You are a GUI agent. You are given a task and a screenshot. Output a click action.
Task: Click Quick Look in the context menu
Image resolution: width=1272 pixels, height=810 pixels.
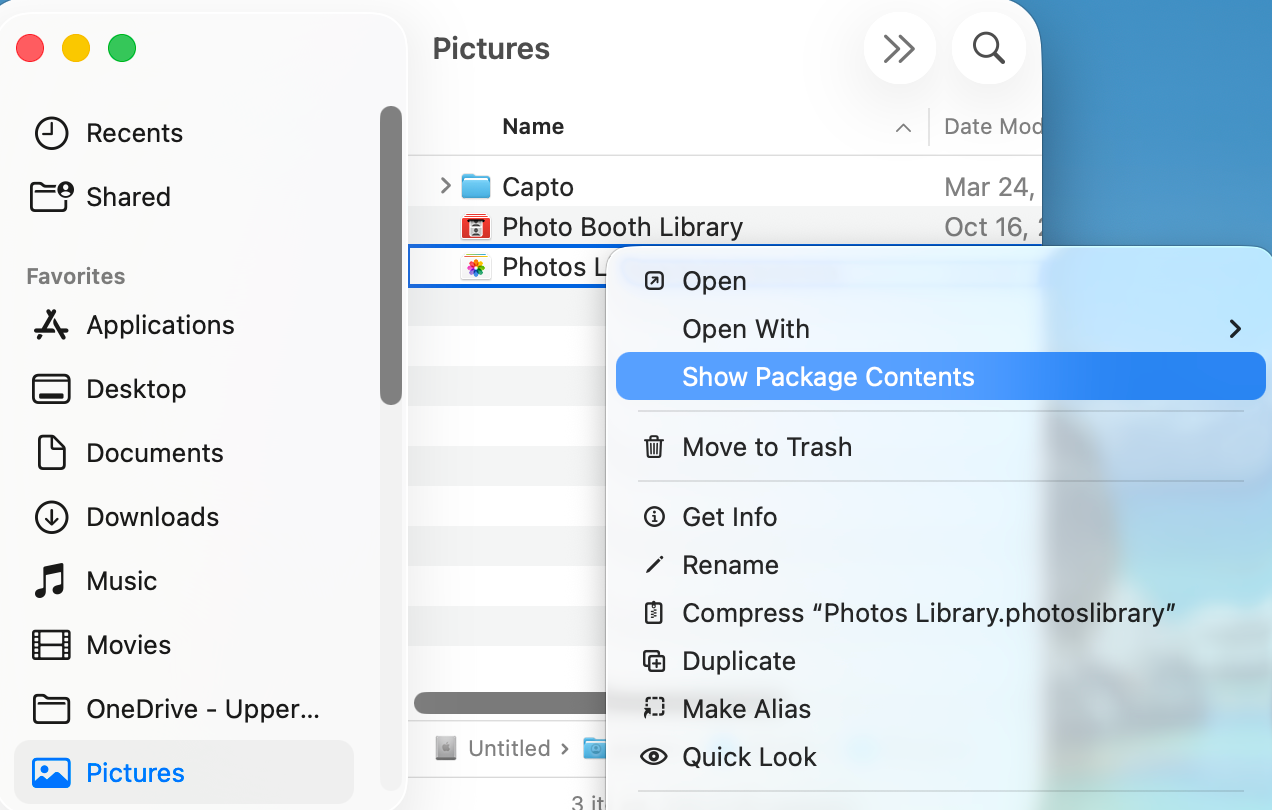tap(749, 757)
